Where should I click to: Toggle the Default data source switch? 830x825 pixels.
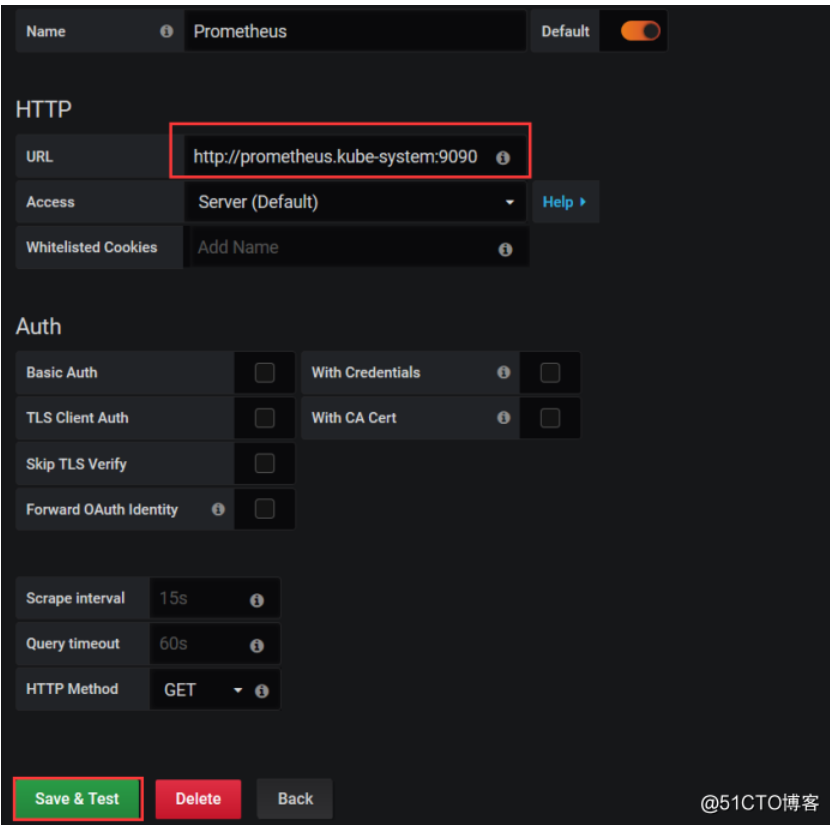640,31
